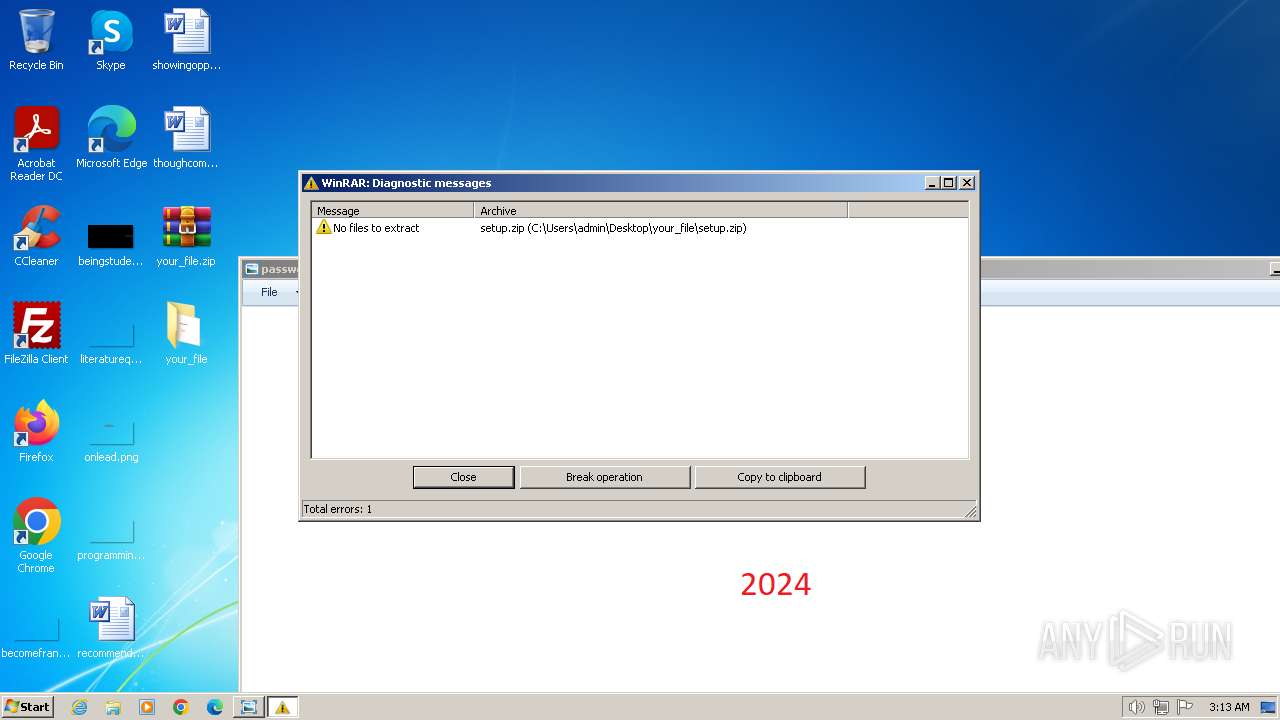
Task: Open the Start menu
Action: coord(27,707)
